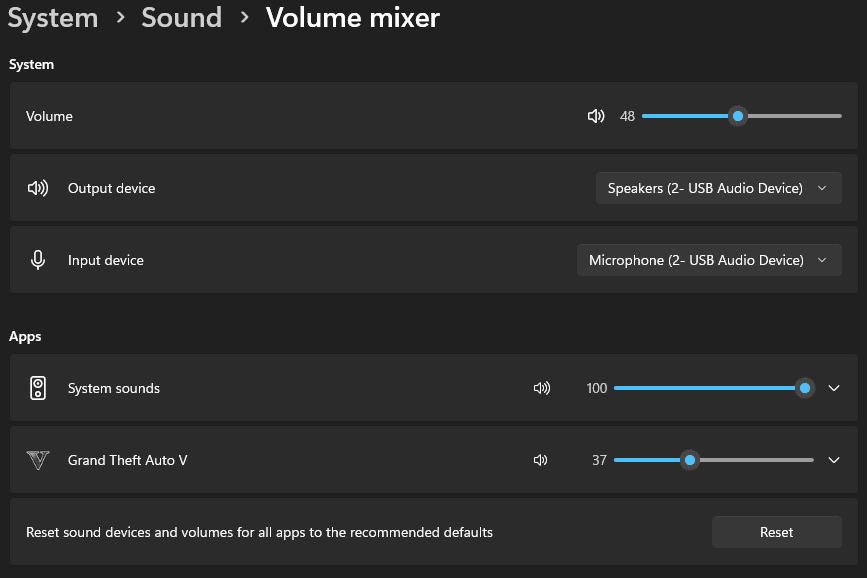Click the Volume mixer page title
This screenshot has height=578, width=867.
coord(352,18)
